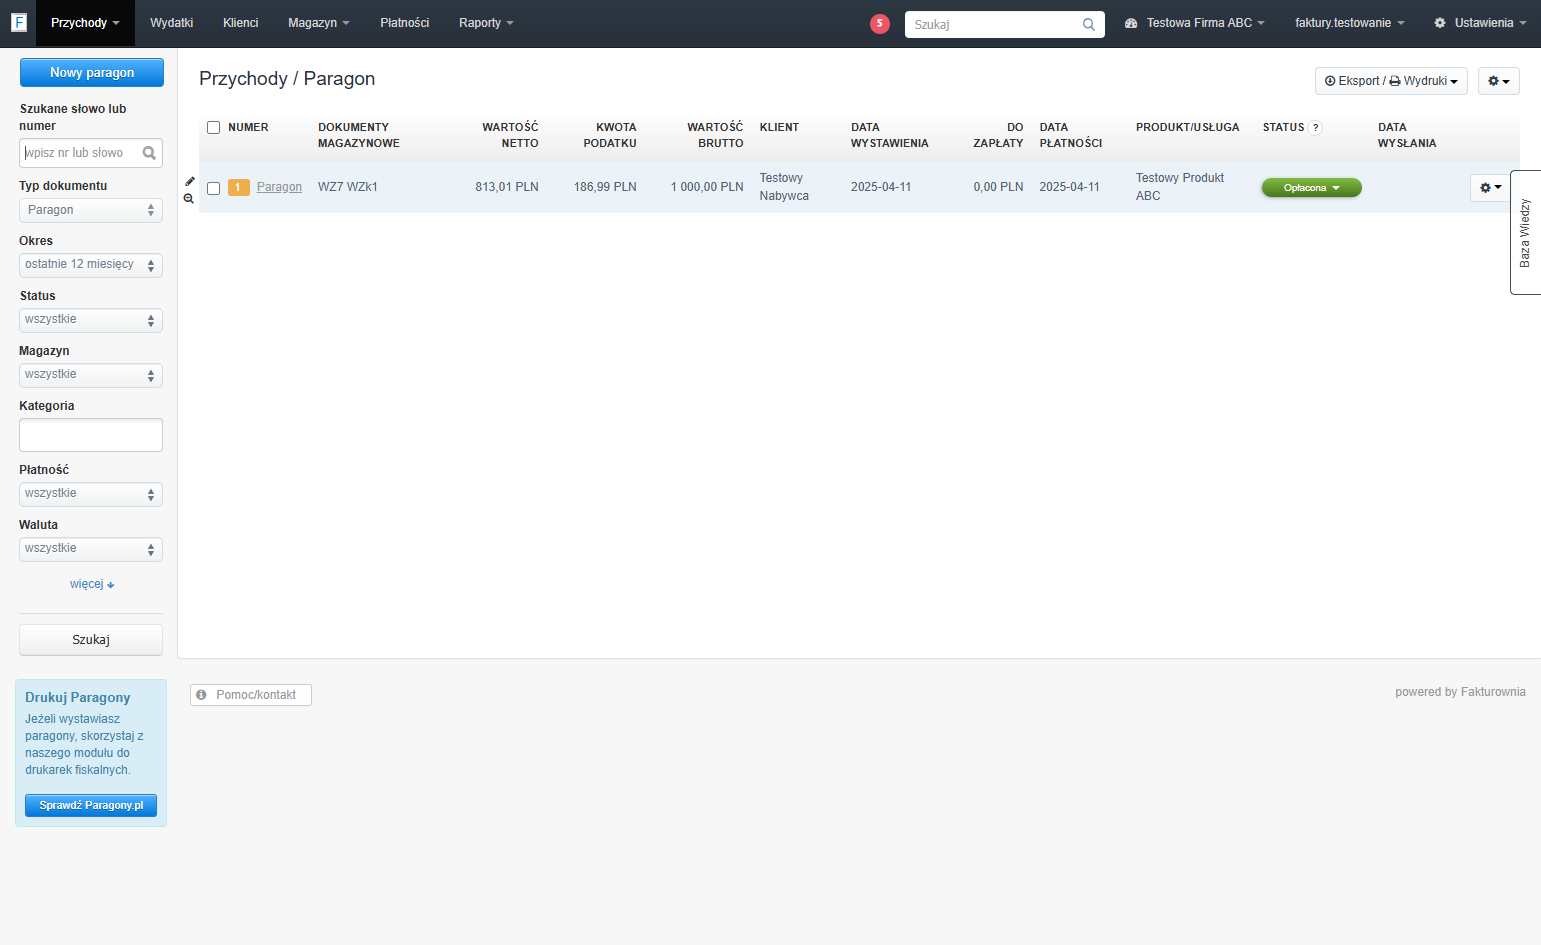Open the notifications badge showing 5
Image resolution: width=1541 pixels, height=945 pixels.
880,24
